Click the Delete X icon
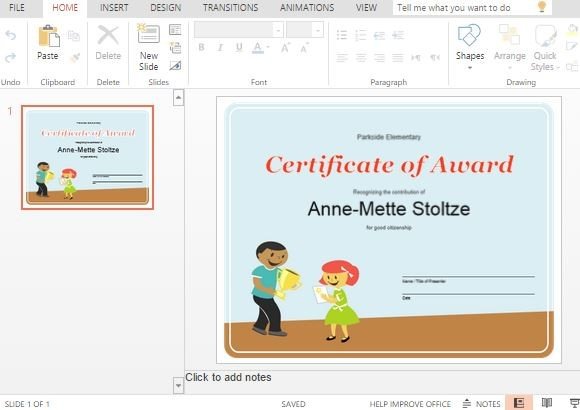 (x=108, y=36)
